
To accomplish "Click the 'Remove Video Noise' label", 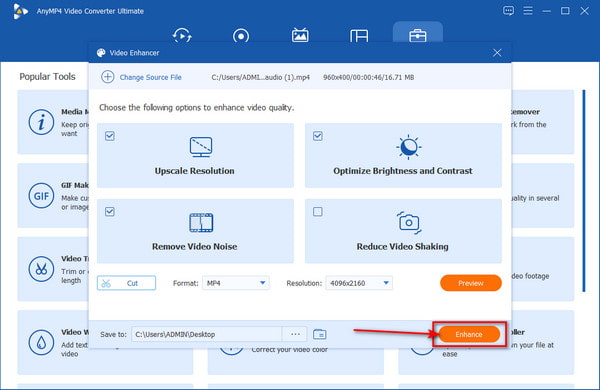I will click(x=194, y=246).
